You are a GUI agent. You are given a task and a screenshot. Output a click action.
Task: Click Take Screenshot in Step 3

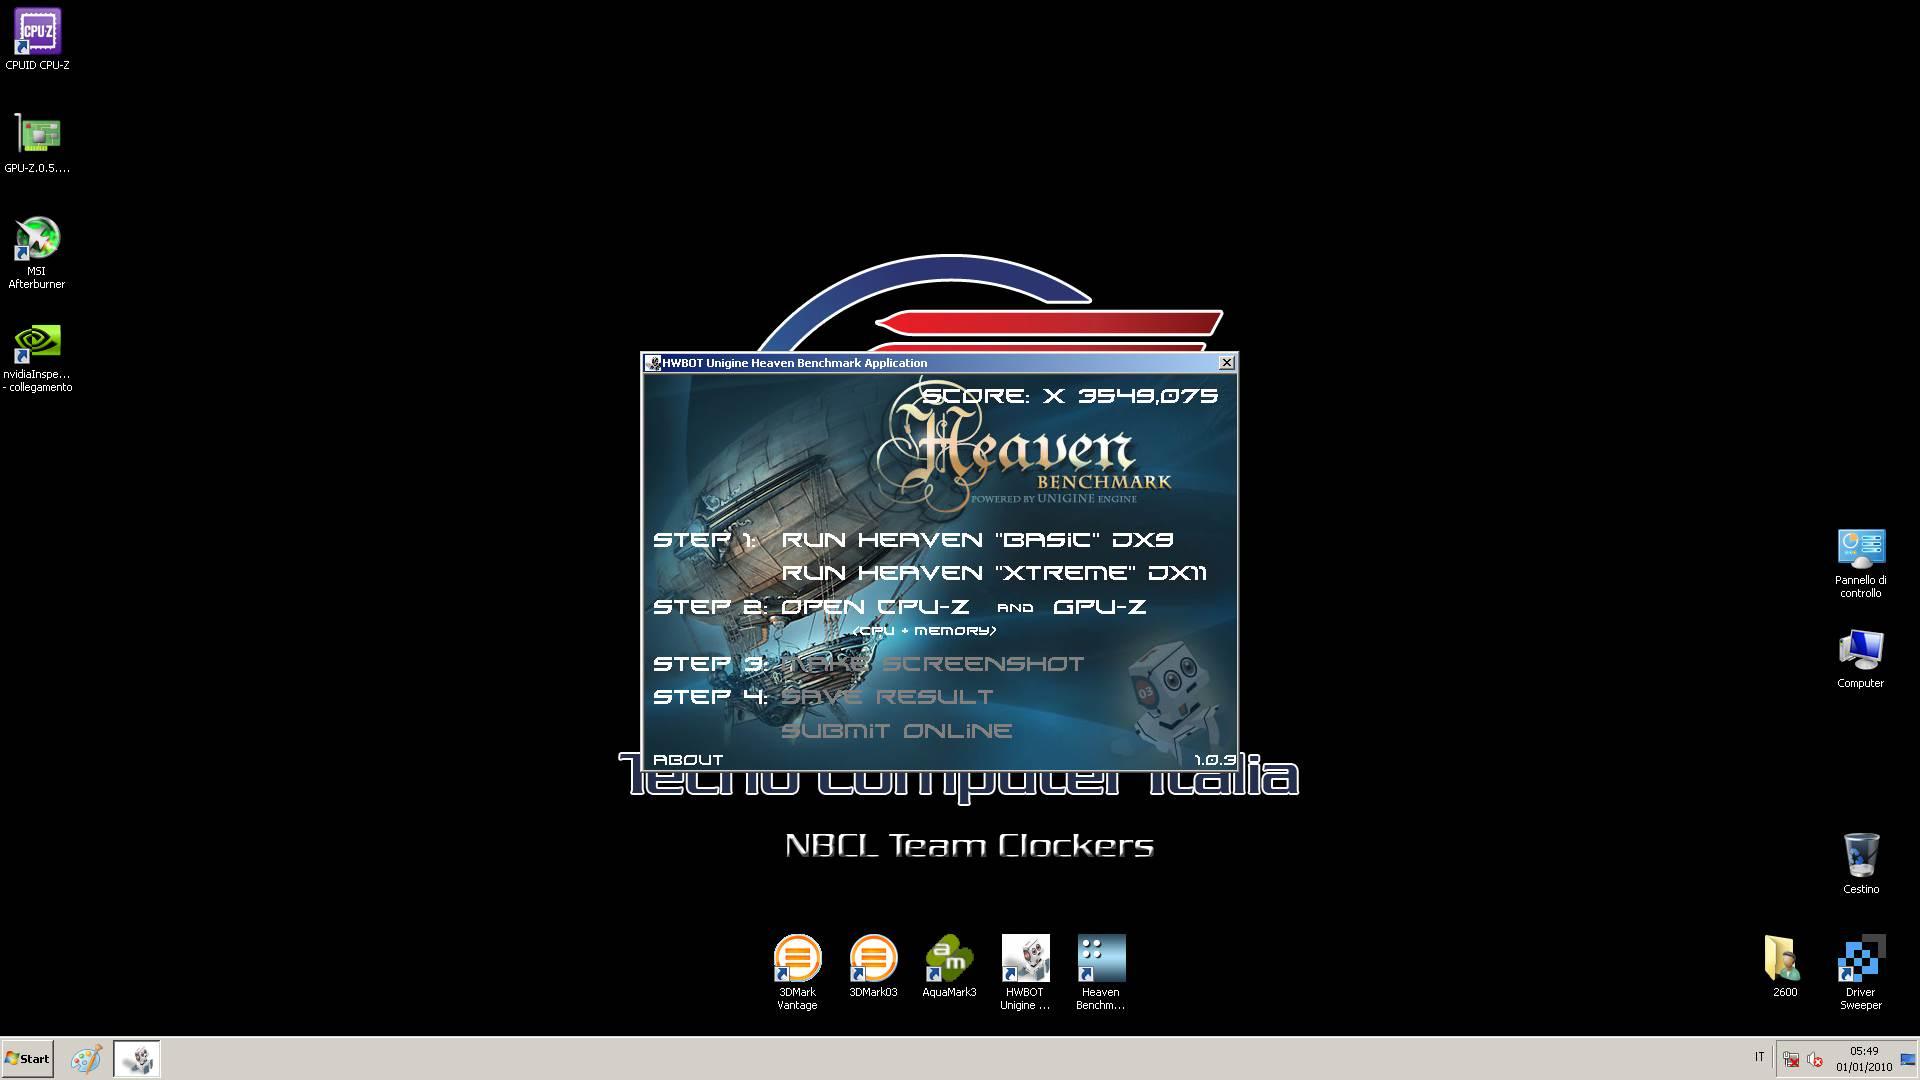pyautogui.click(x=932, y=664)
